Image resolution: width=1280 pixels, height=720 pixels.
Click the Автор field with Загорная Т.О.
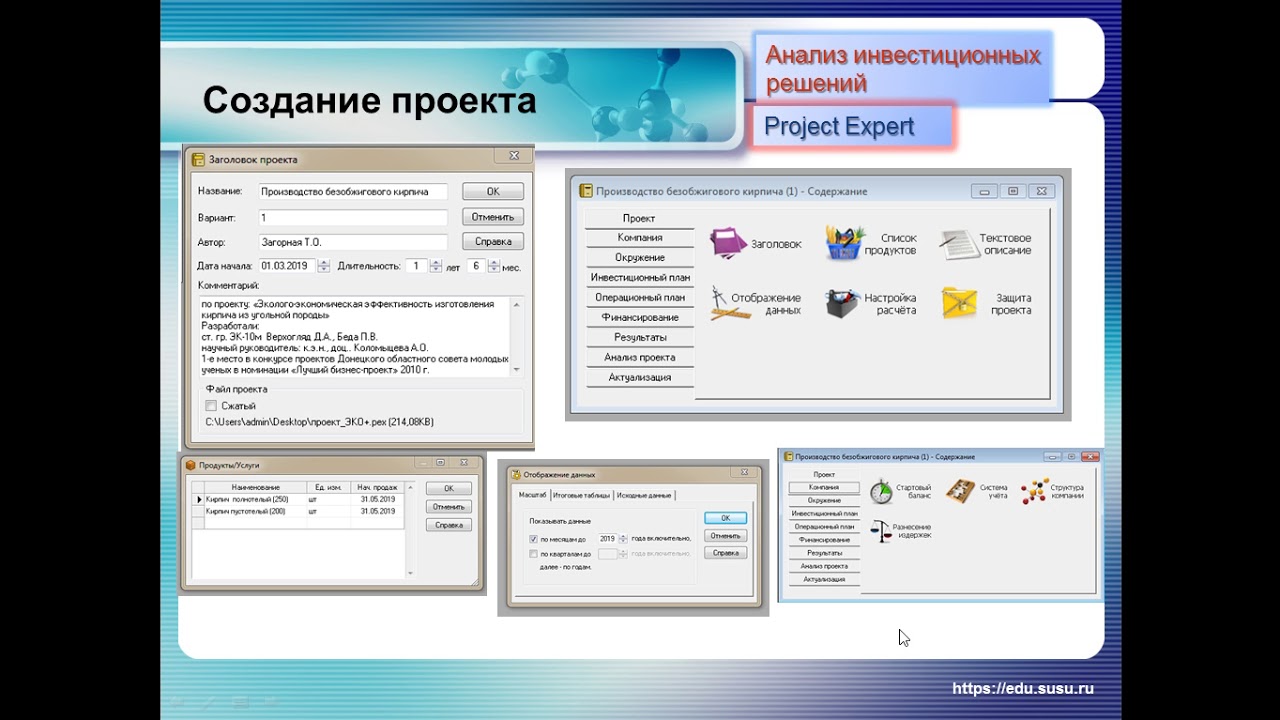tap(352, 242)
